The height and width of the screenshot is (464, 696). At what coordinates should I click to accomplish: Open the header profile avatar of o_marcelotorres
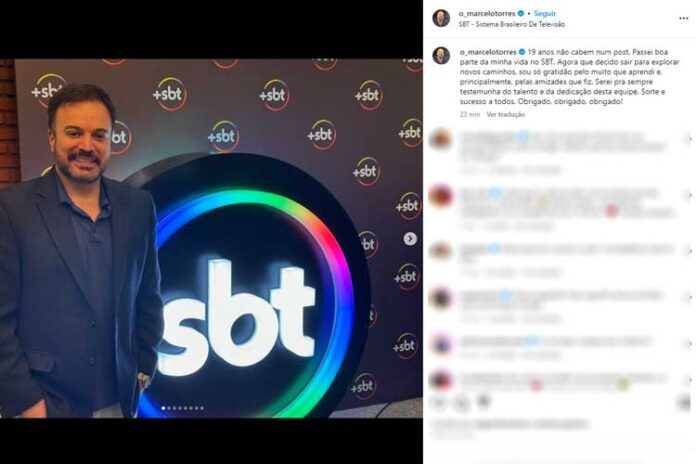(x=441, y=18)
